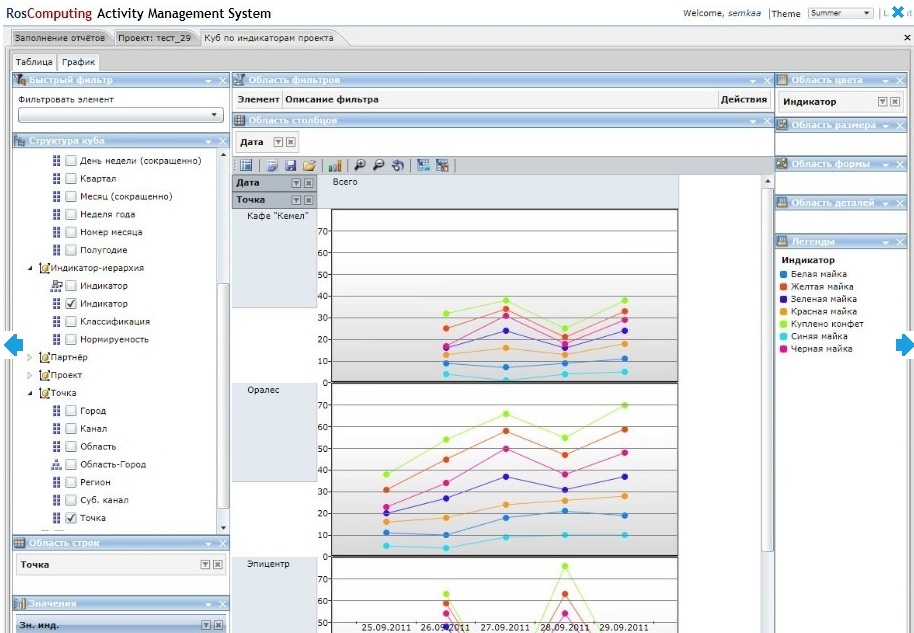Click the zoom out magnifier icon
Screen dimensions: 914x633
[378, 165]
